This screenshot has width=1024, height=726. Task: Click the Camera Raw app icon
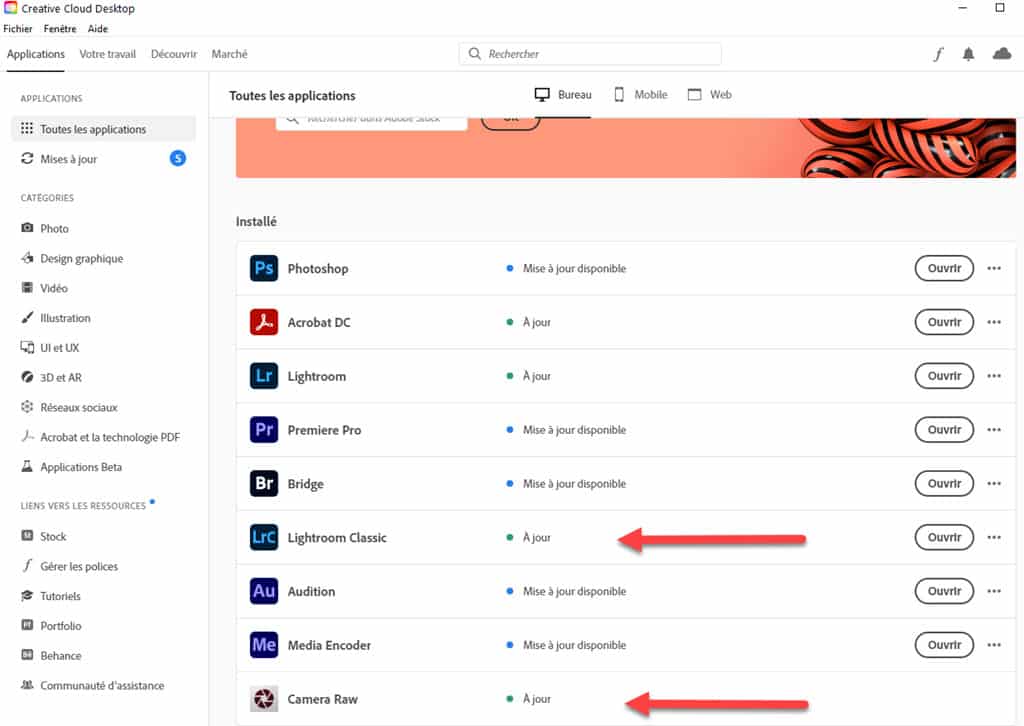tap(264, 699)
